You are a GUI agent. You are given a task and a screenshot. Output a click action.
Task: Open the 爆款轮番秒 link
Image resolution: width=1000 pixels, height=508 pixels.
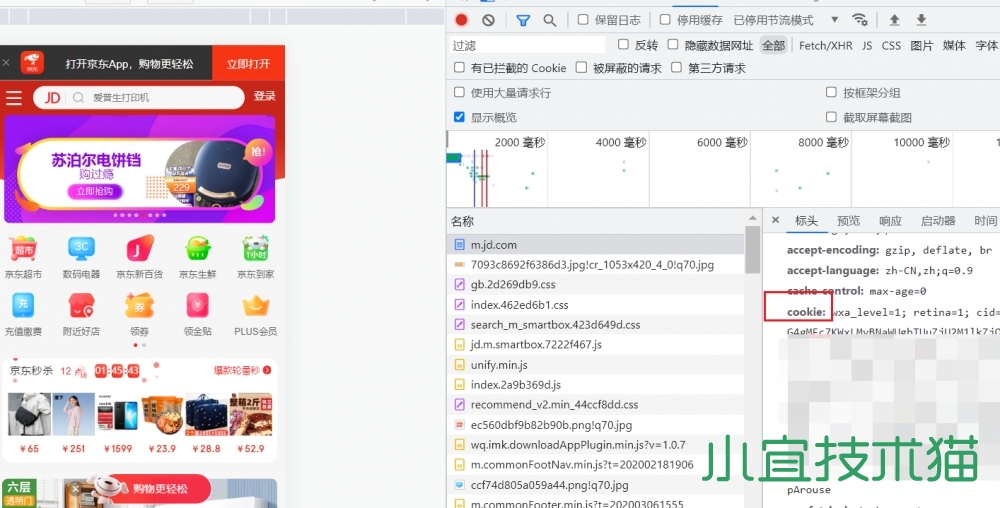coord(242,370)
